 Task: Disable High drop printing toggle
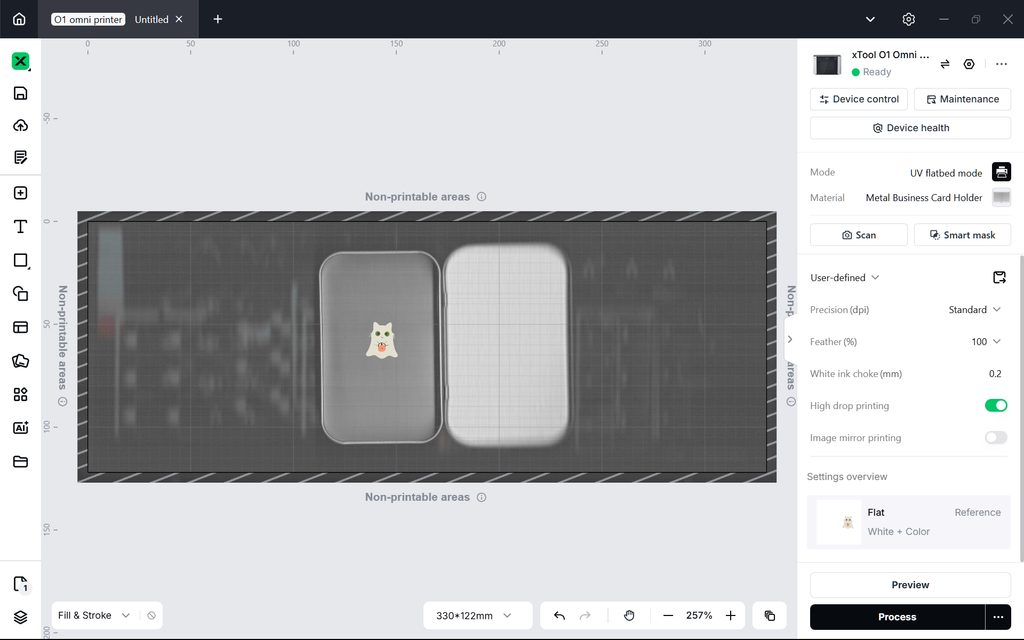(x=996, y=406)
